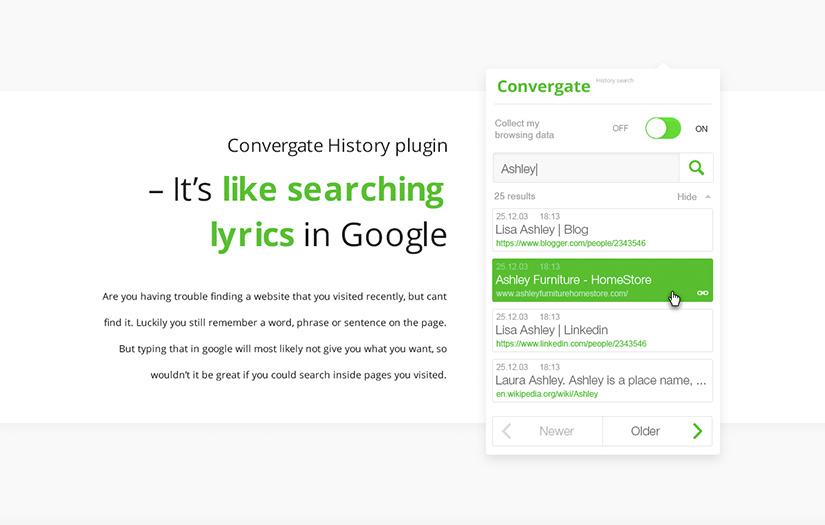The image size is (825, 525).
Task: Focus the search field containing Ashley
Action: coord(586,168)
